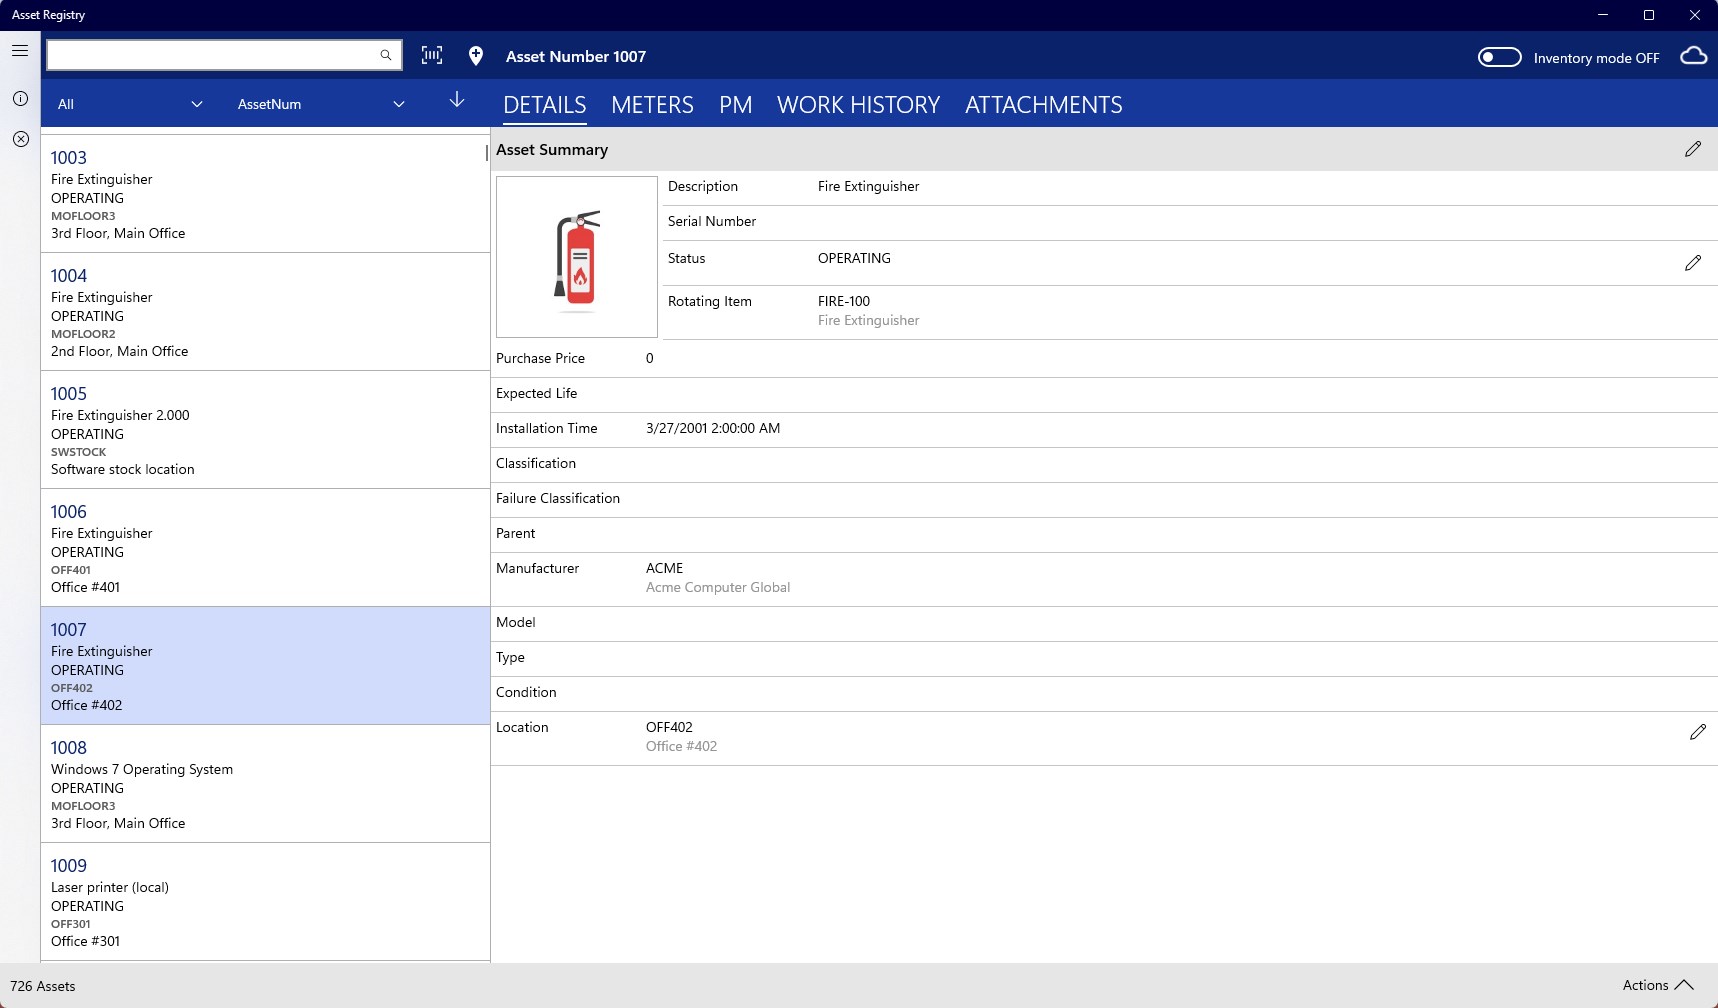Go to the ATTACHMENTS tab
The width and height of the screenshot is (1718, 1008).
[x=1043, y=105]
